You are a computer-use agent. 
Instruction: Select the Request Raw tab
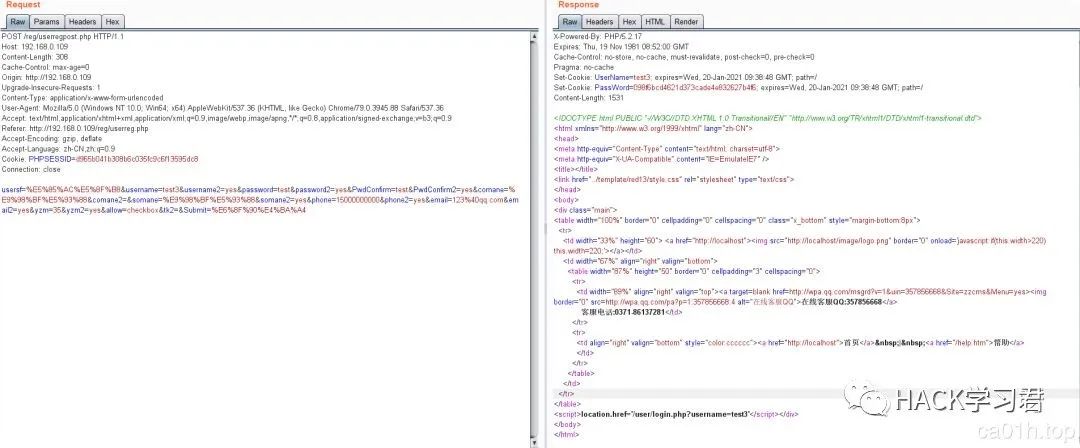click(17, 22)
